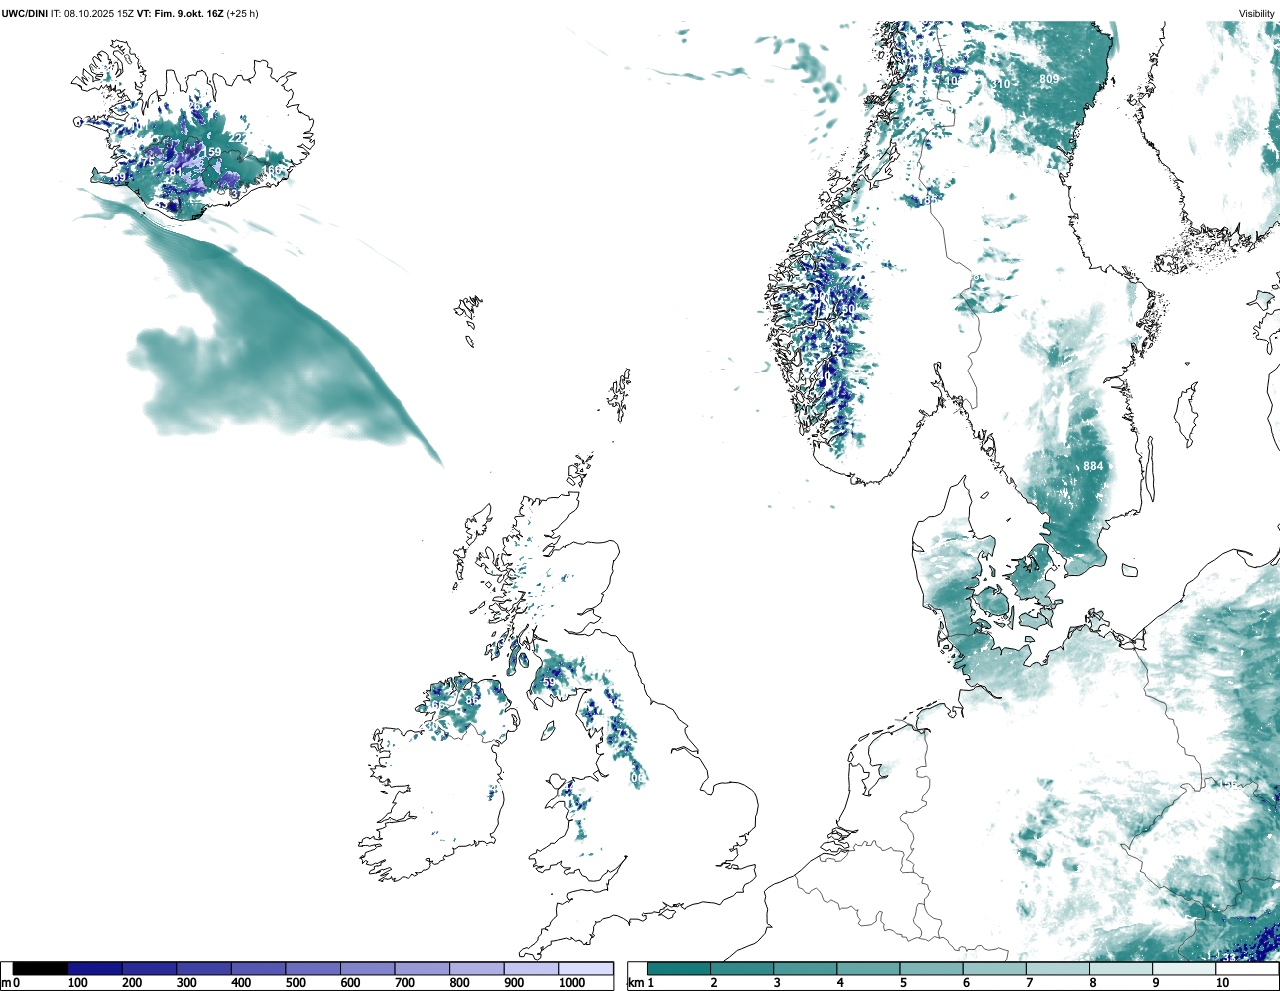Image resolution: width=1280 pixels, height=991 pixels.
Task: Click the '884' visibility value over Sweden
Action: point(1093,466)
